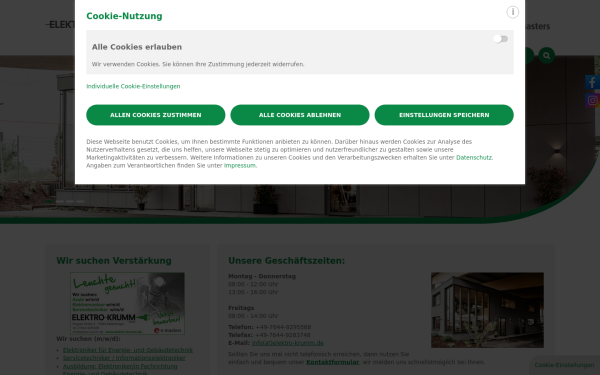Click the Wir suchen Verstärkung heading
600x375 pixels.
pyautogui.click(x=114, y=261)
